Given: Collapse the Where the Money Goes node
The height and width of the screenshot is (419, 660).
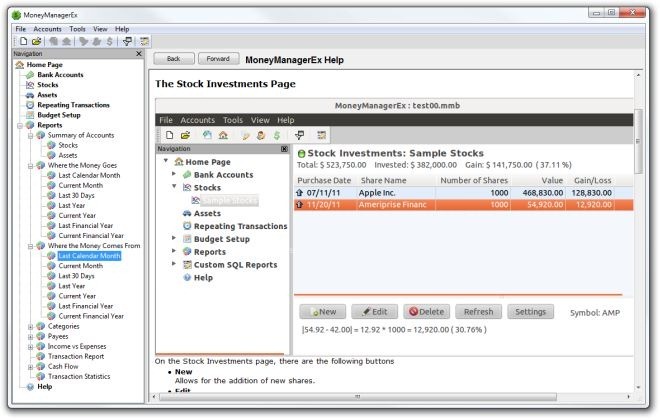Looking at the screenshot, I should 29,165.
